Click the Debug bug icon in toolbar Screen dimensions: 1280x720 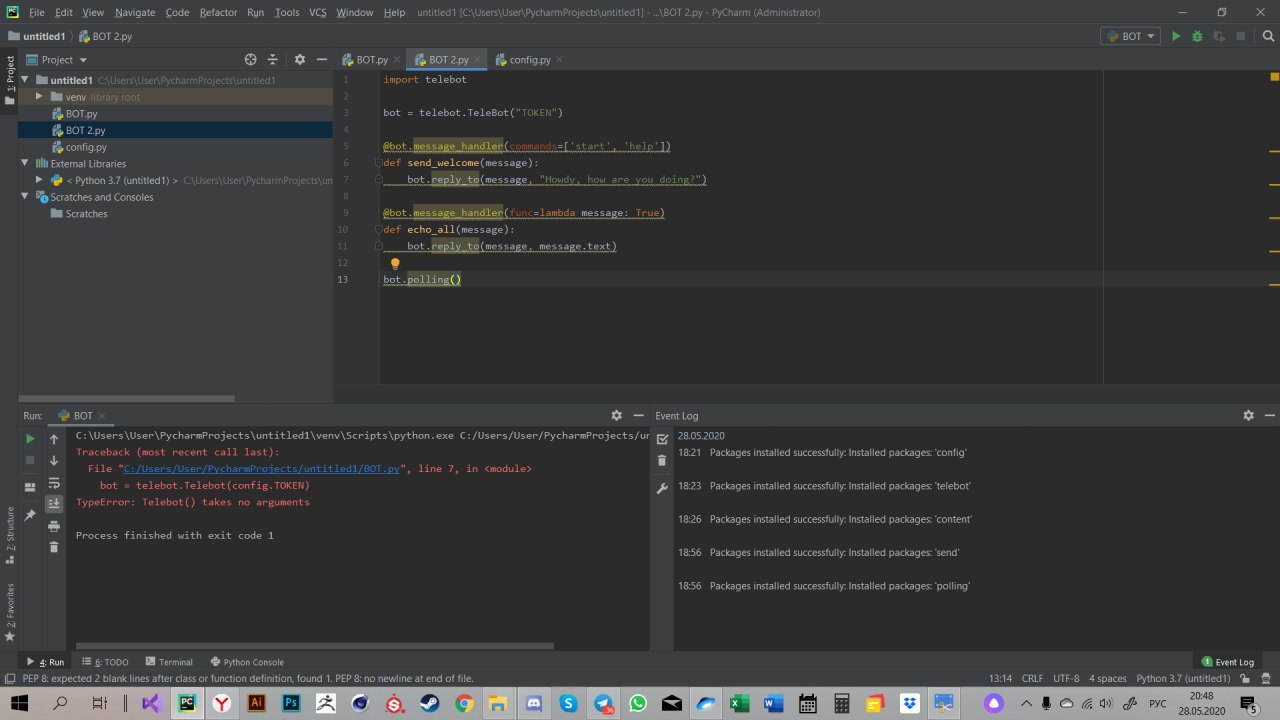point(1197,36)
